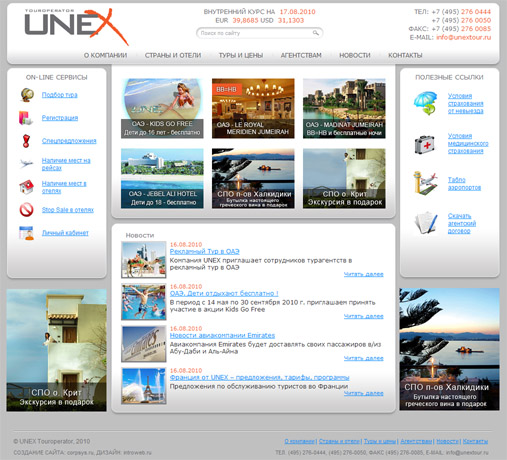Follow the info@unextour.ru email link
Image resolution: width=507 pixels, height=460 pixels.
(463, 37)
